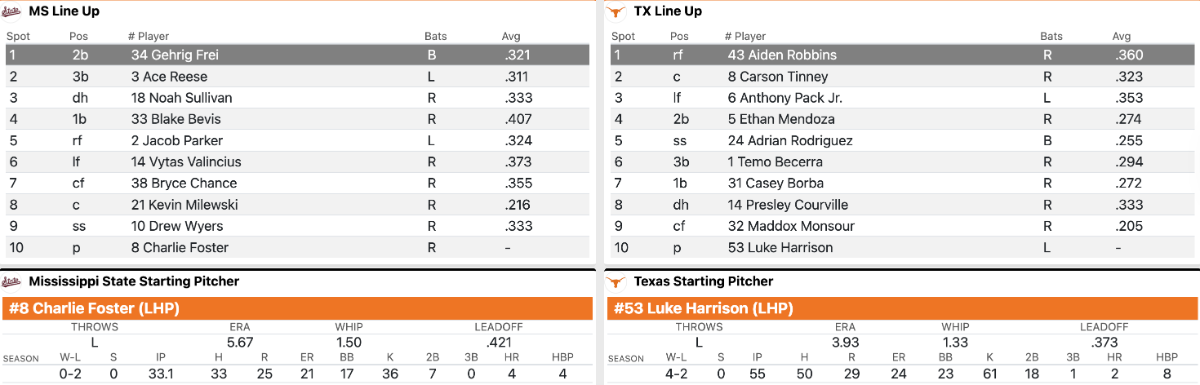Select Gehrig Frei lineup row
1200x385 pixels.
[297, 55]
